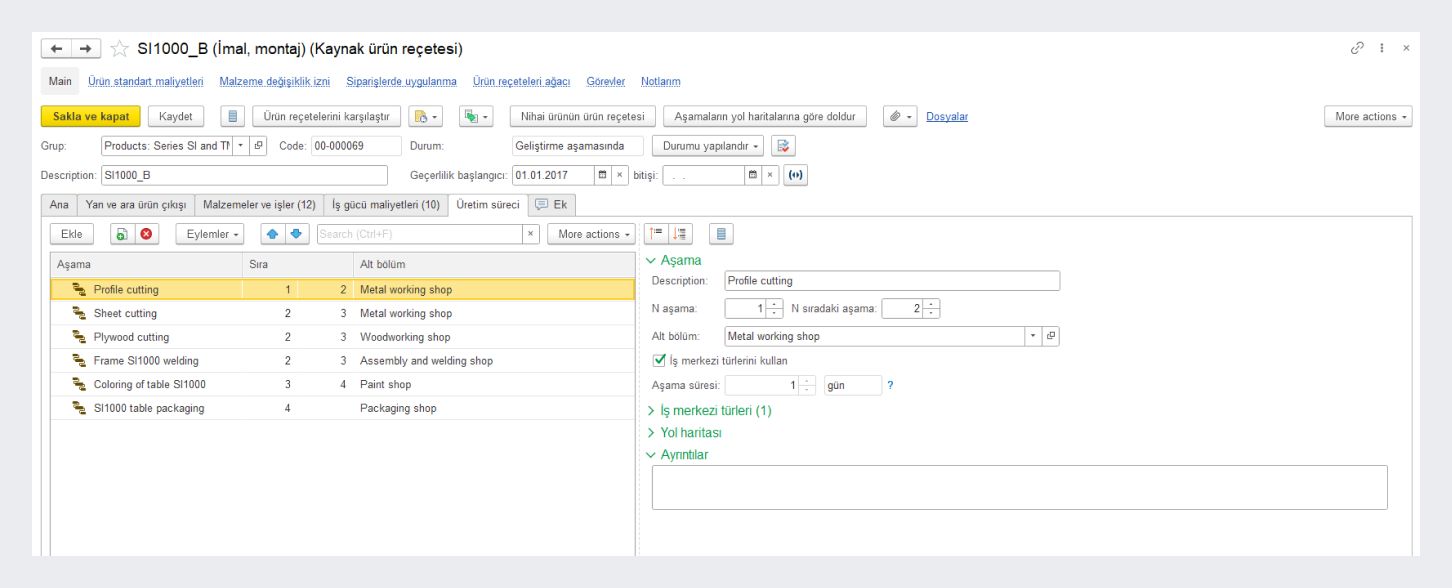1452x588 pixels.
Task: Click the copy stage icon next to Ekle
Action: tap(121, 234)
